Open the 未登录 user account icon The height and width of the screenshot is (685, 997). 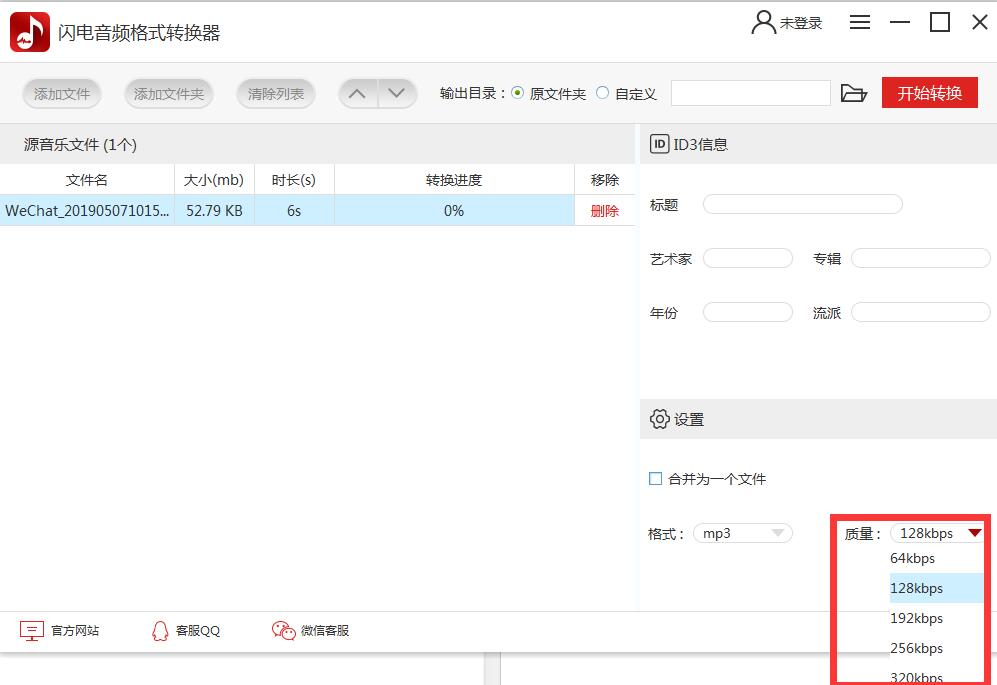(x=763, y=22)
